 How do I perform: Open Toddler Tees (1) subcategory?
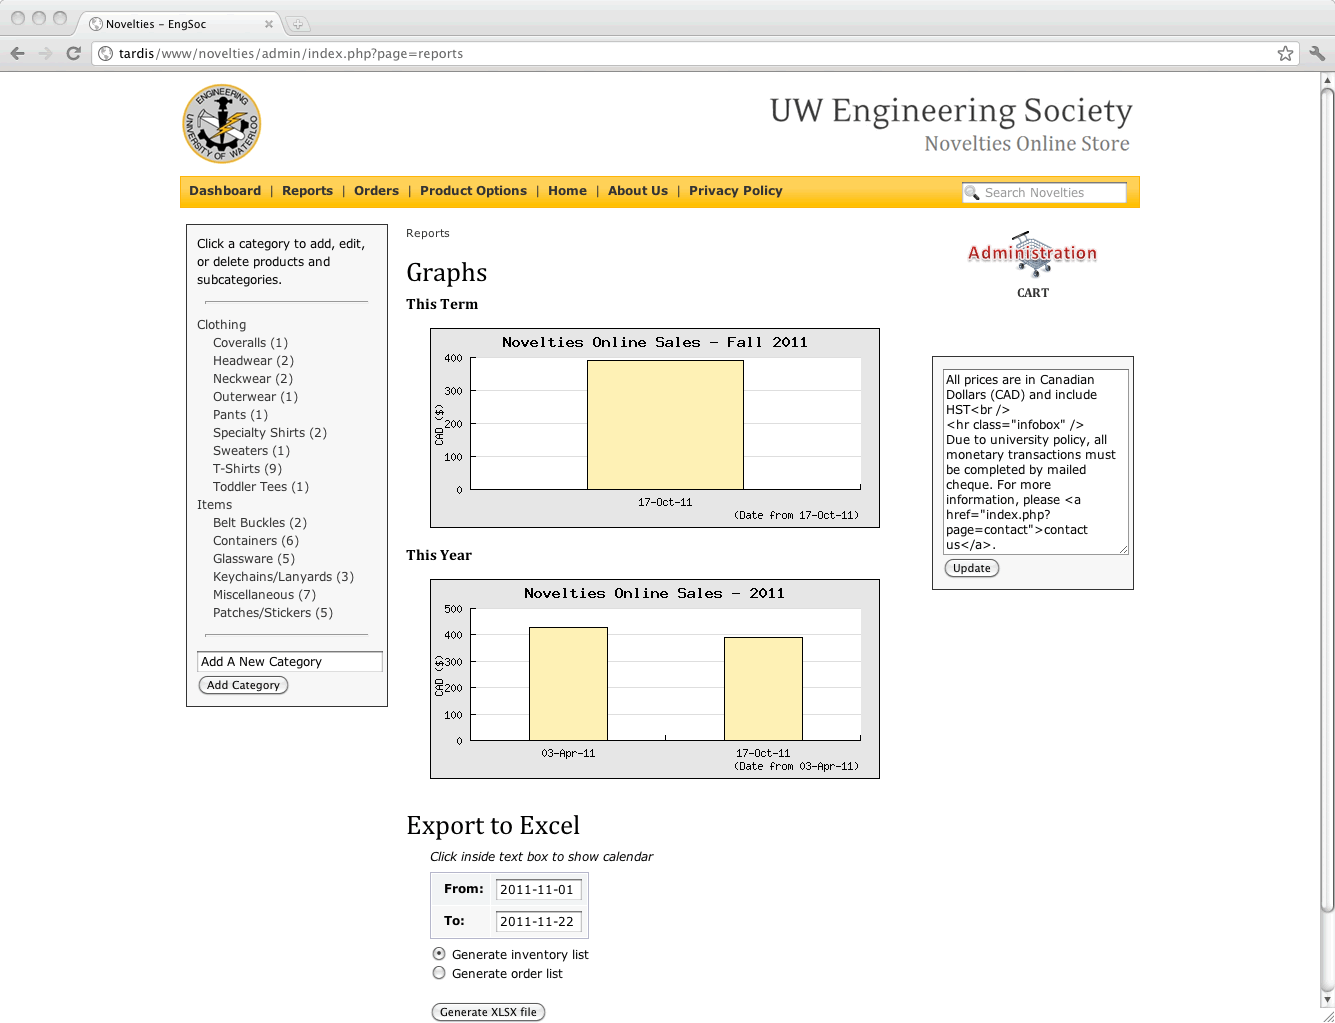261,487
